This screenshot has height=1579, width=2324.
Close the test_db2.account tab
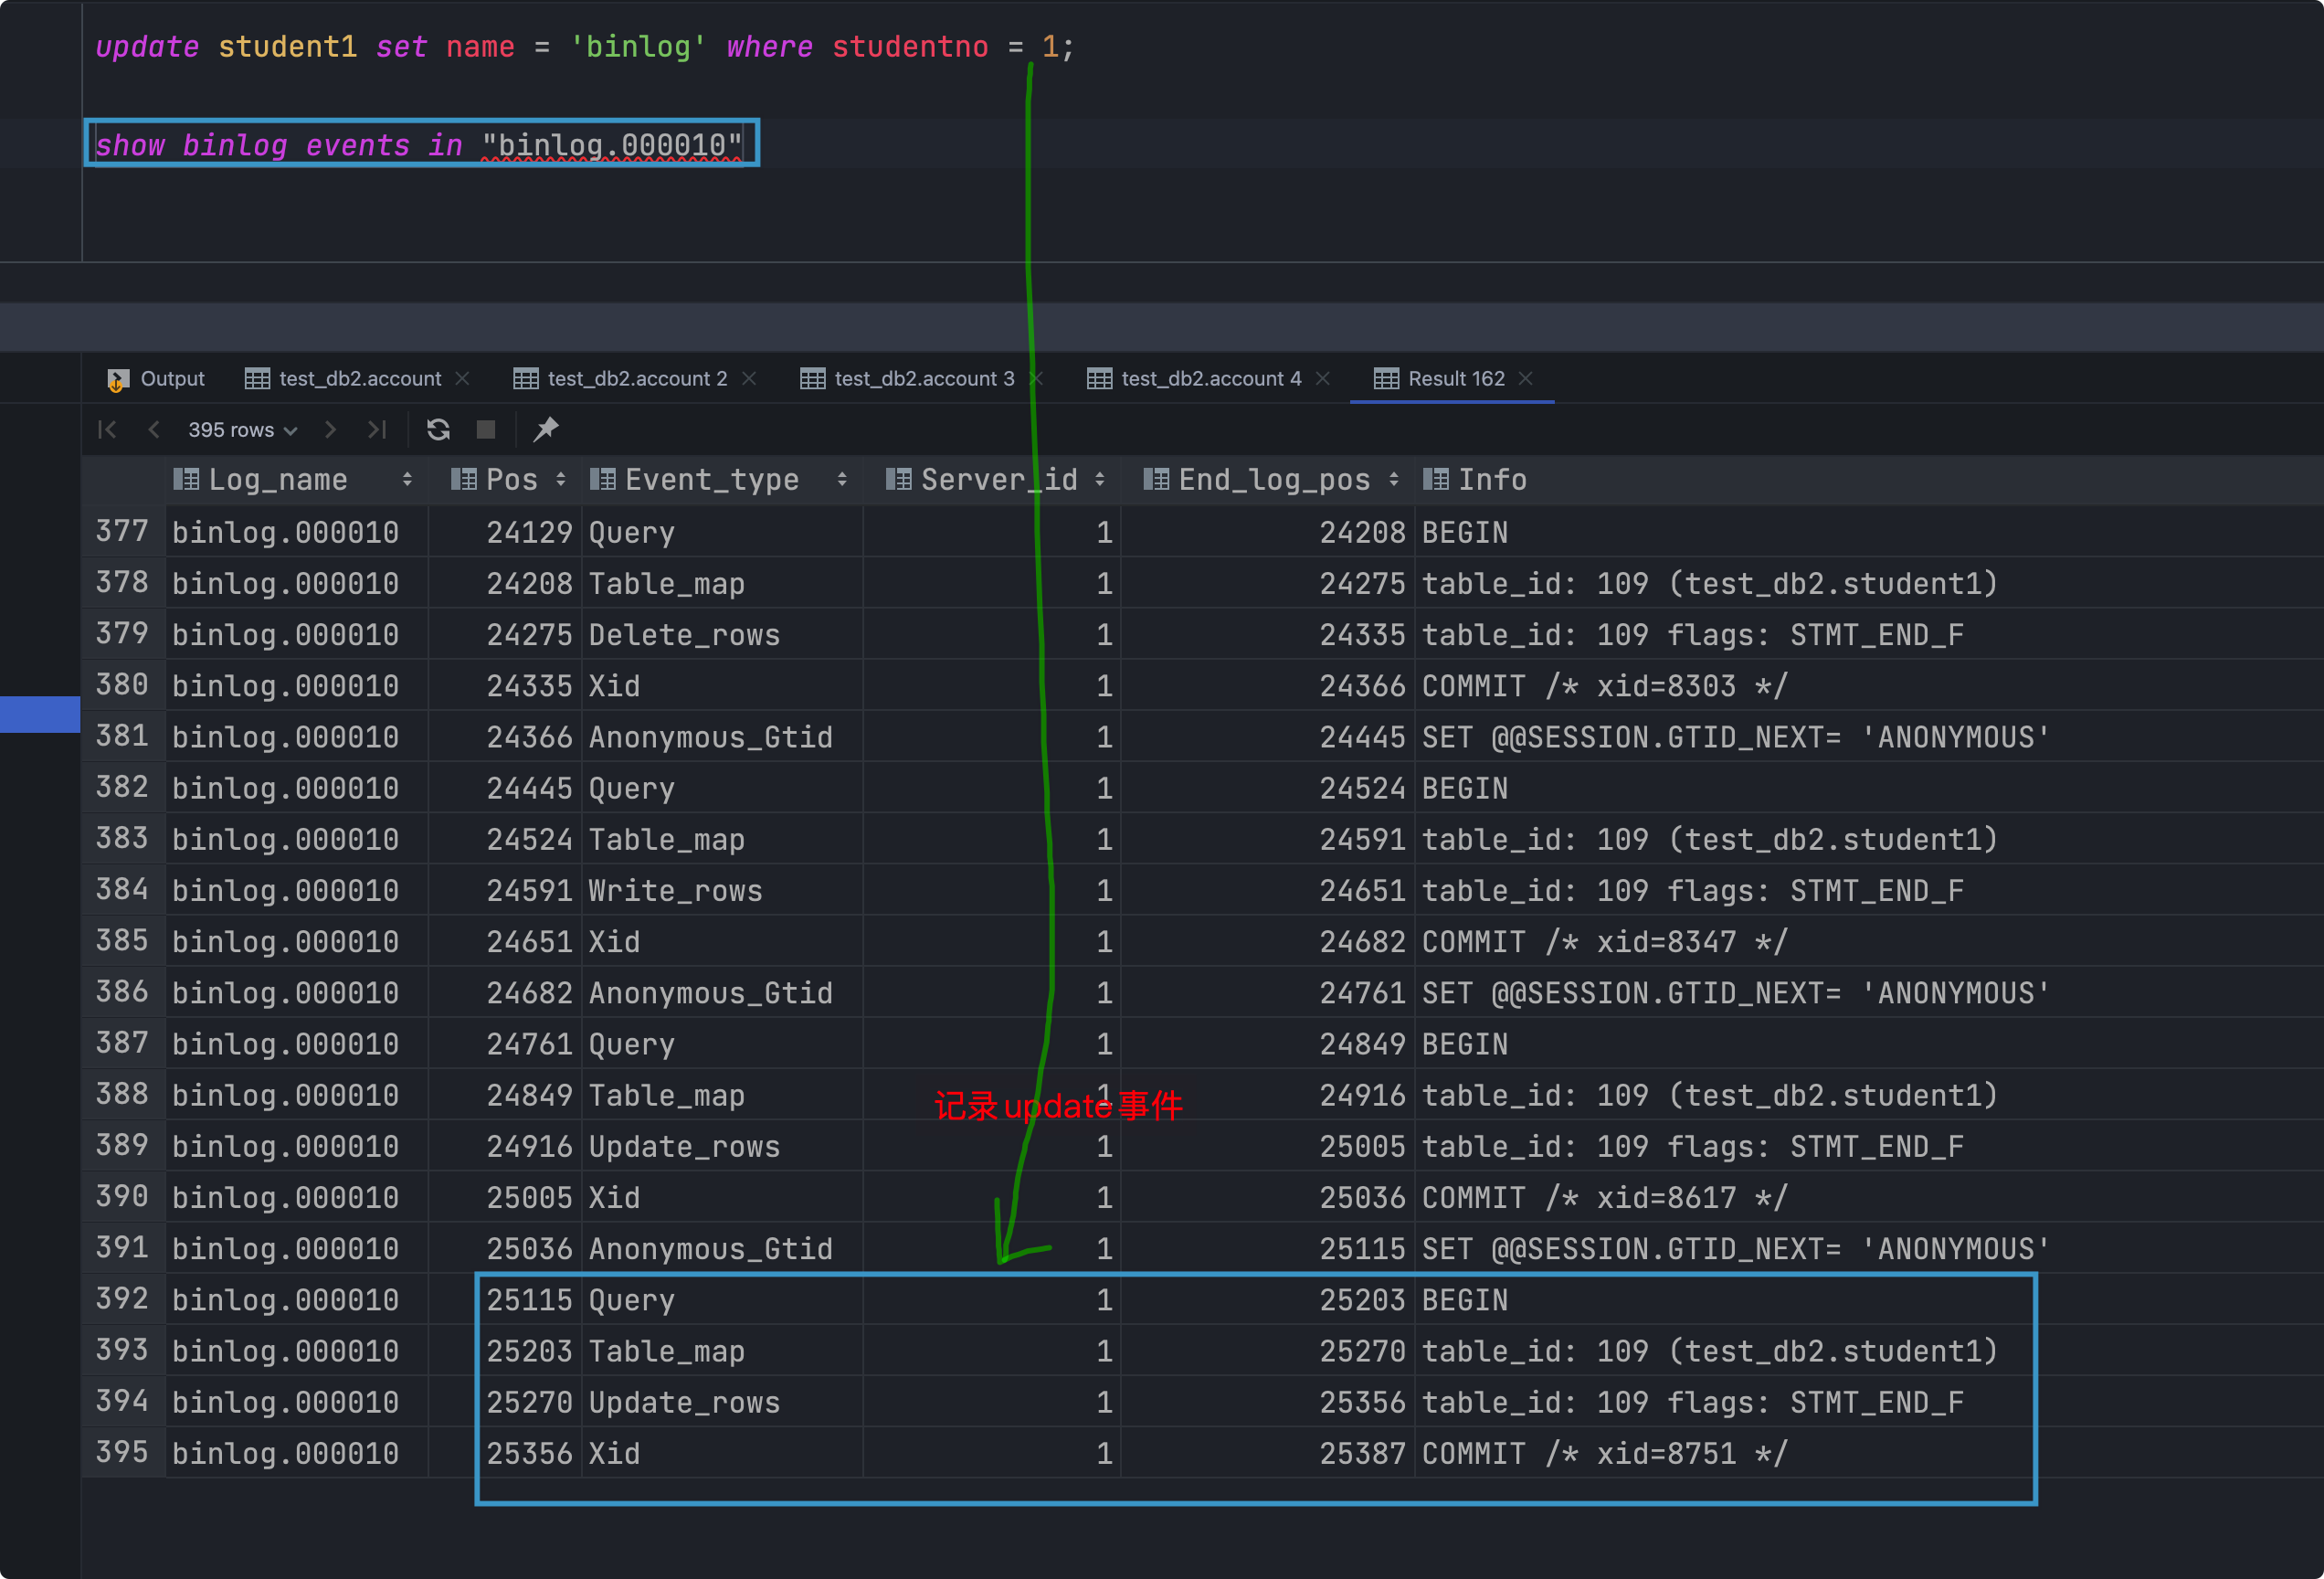(x=462, y=379)
